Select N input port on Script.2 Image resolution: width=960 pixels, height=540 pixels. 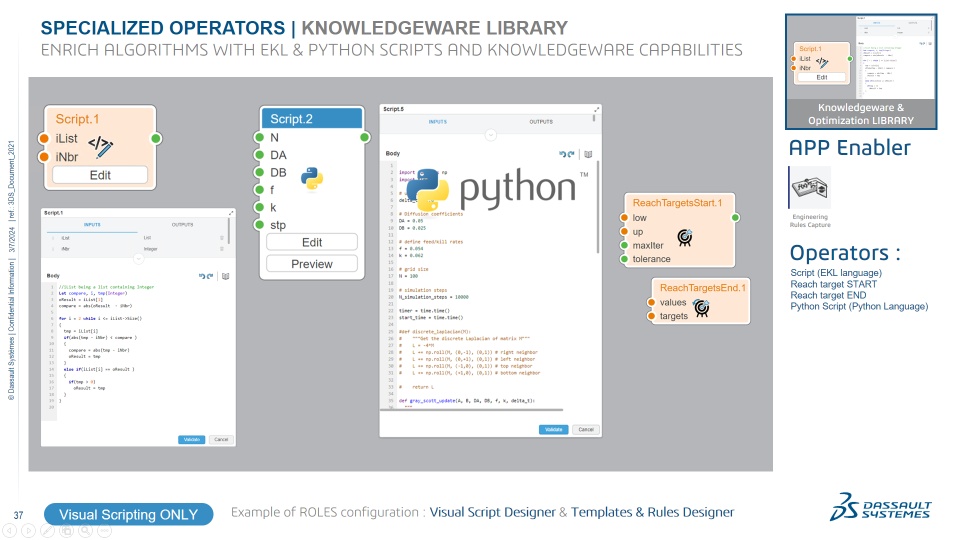[x=259, y=137]
